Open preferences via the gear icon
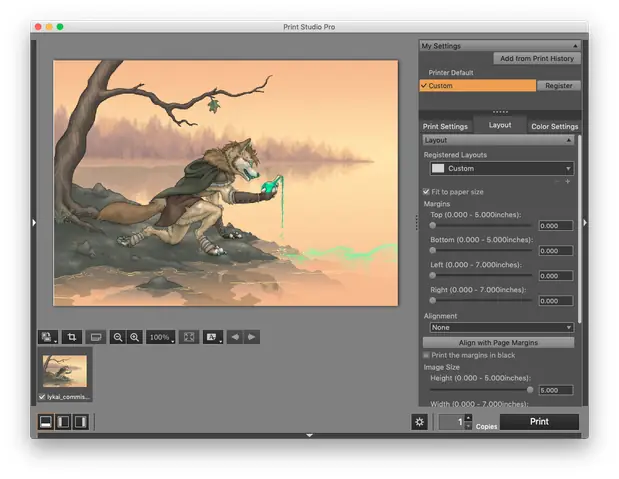 (419, 422)
